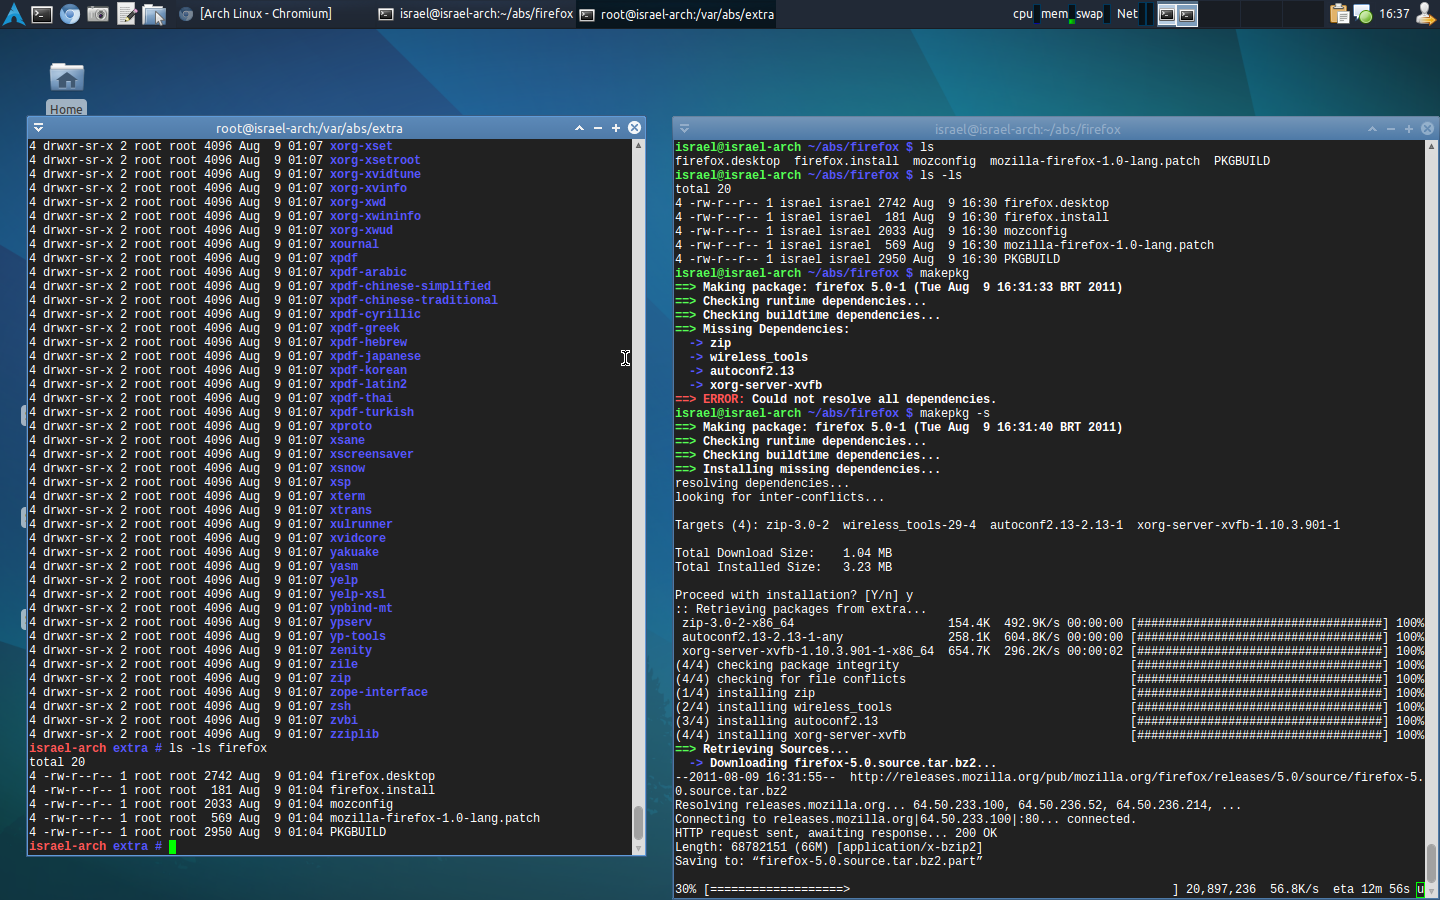
Task: Click the scrollbar handle in the root terminal
Action: pos(638,823)
